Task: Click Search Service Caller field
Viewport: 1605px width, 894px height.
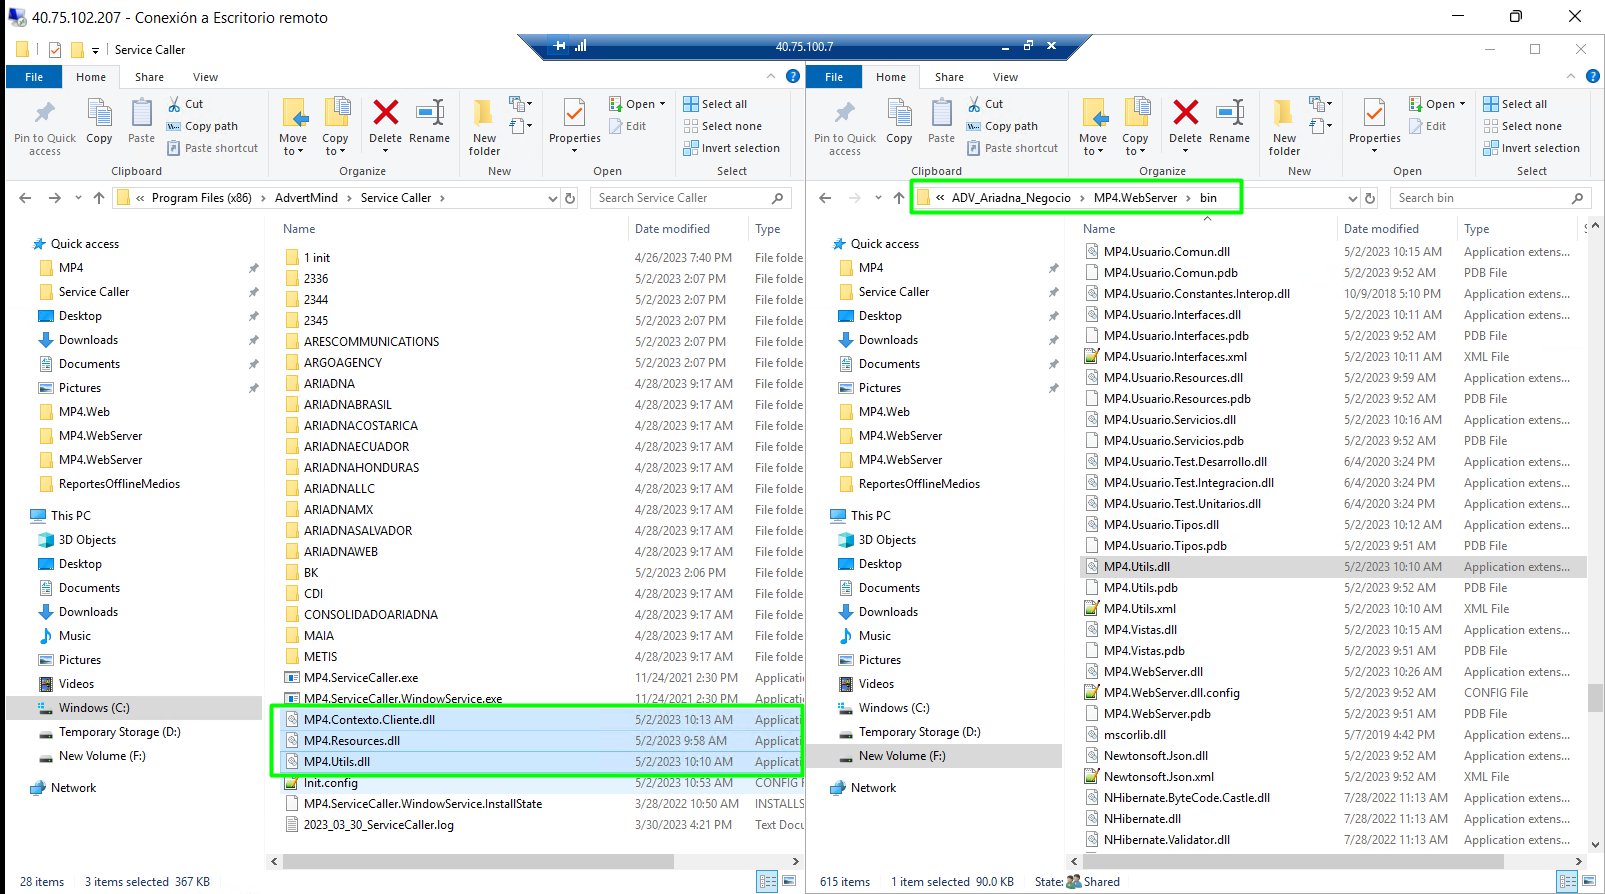Action: [x=689, y=198]
